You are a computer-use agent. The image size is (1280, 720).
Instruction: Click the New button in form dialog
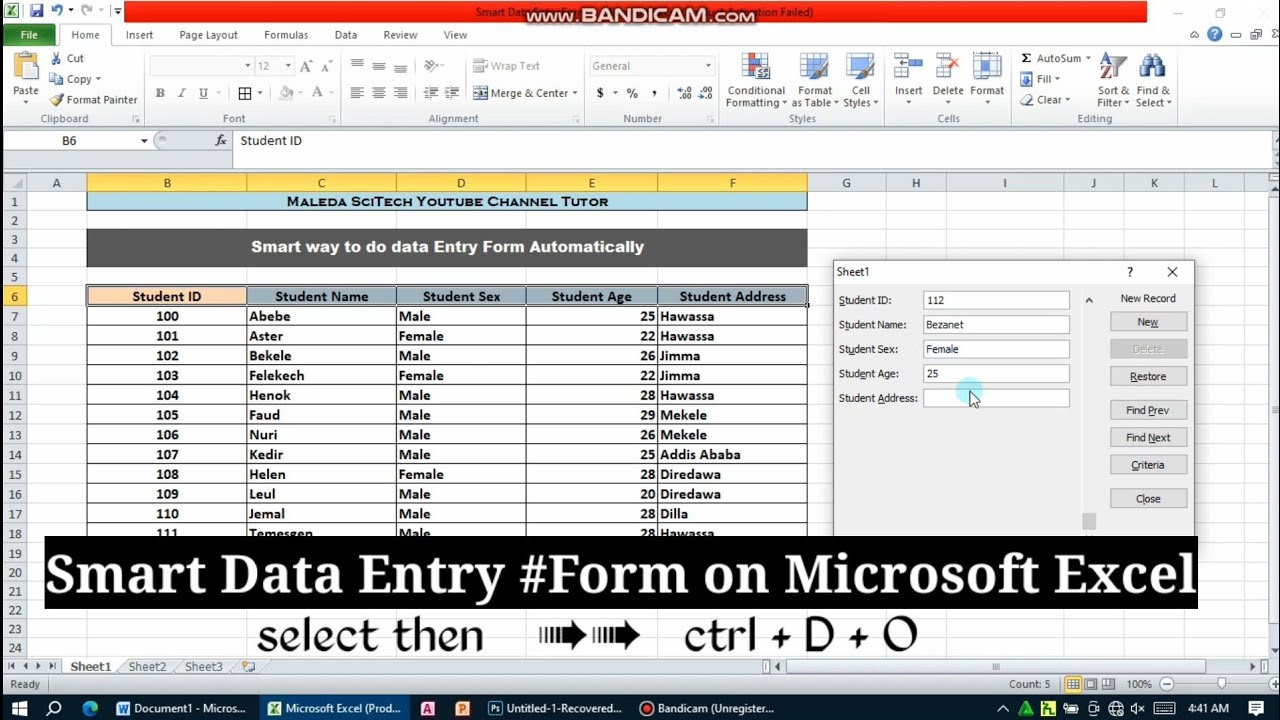click(x=1148, y=322)
